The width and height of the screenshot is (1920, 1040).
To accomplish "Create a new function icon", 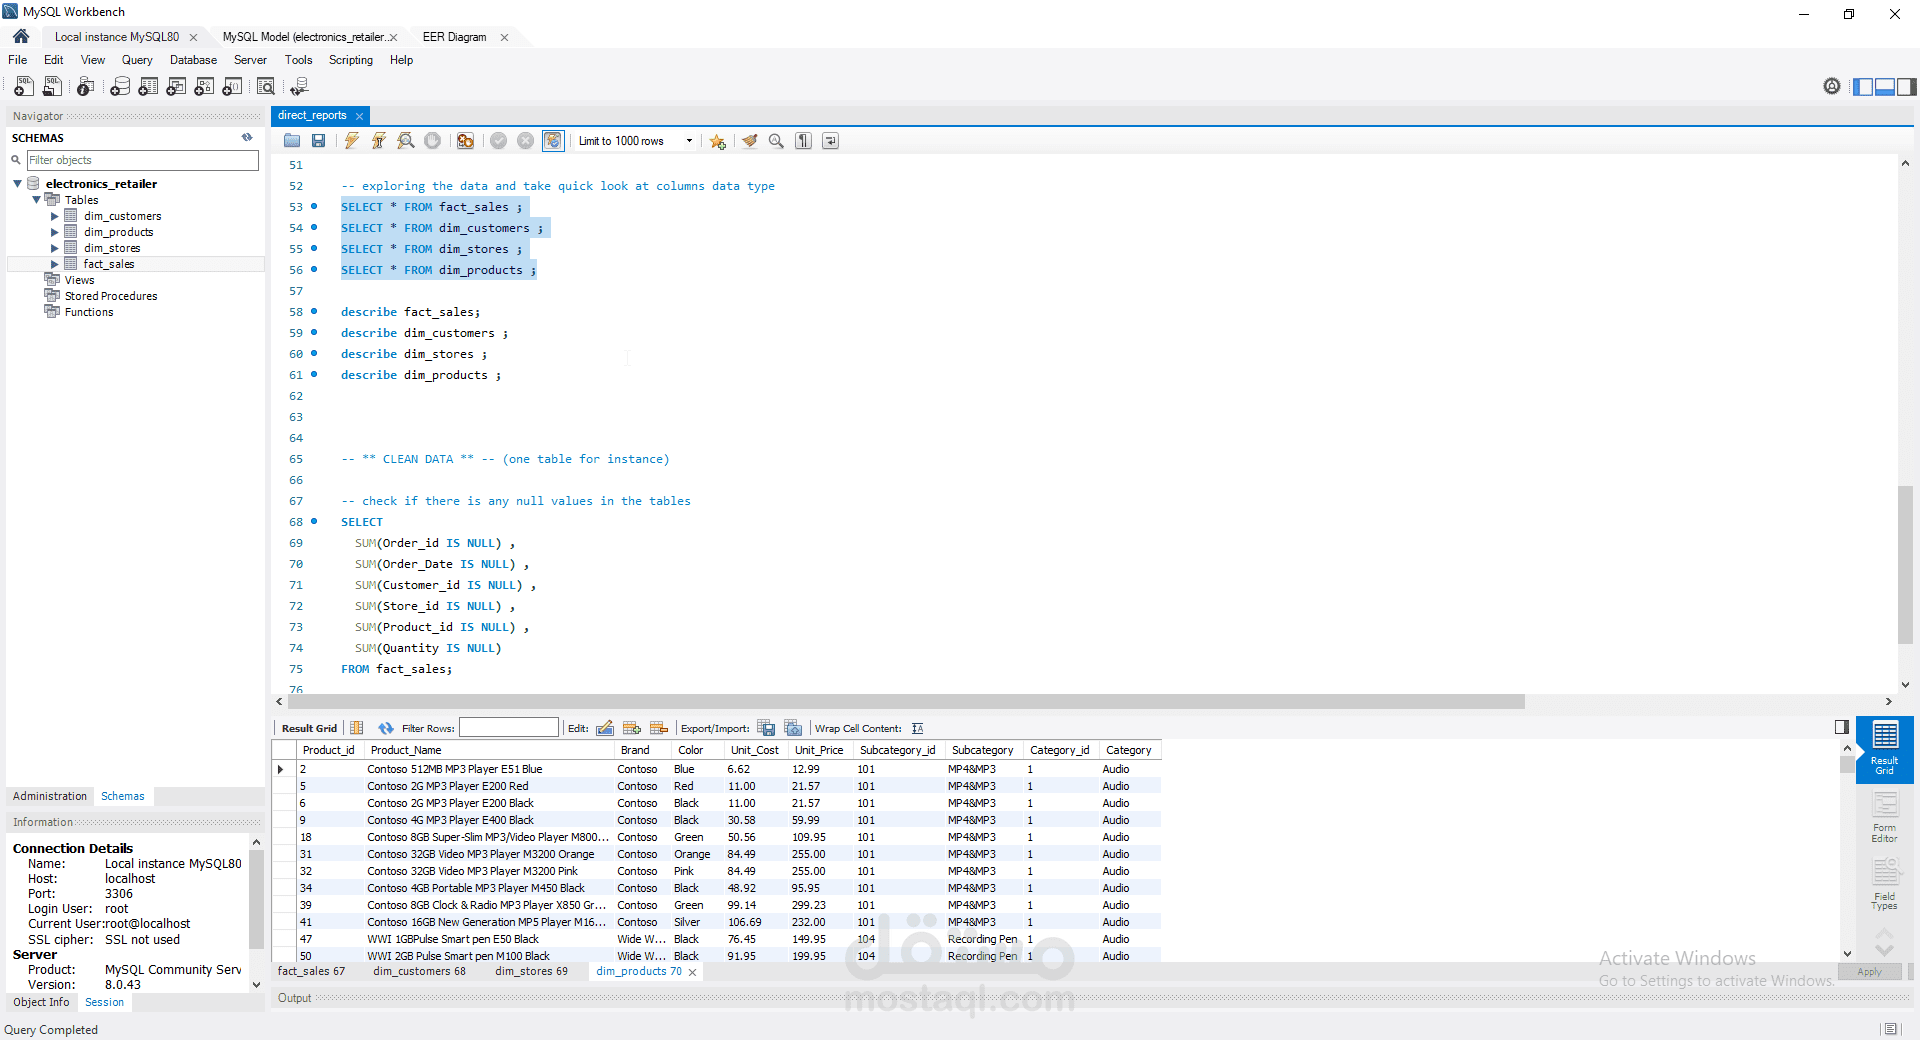I will coord(232,87).
